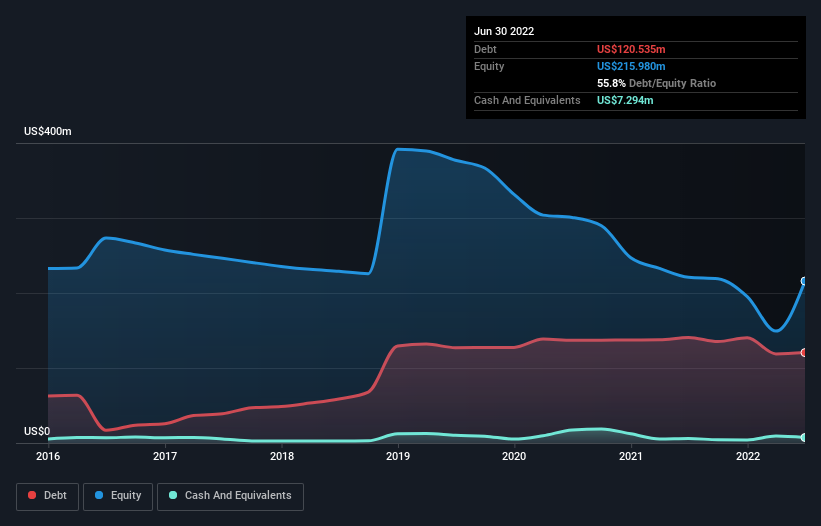Click the blue Equity endpoint marker
821x526 pixels.
[804, 281]
